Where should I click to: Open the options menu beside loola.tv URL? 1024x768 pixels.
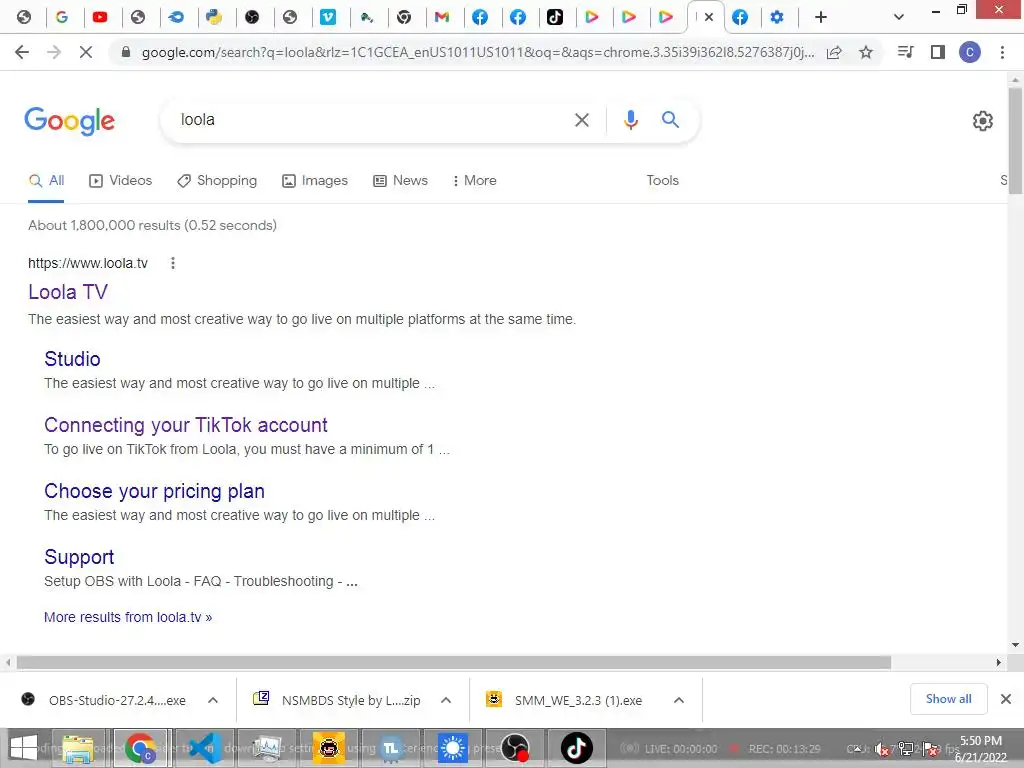pyautogui.click(x=172, y=263)
